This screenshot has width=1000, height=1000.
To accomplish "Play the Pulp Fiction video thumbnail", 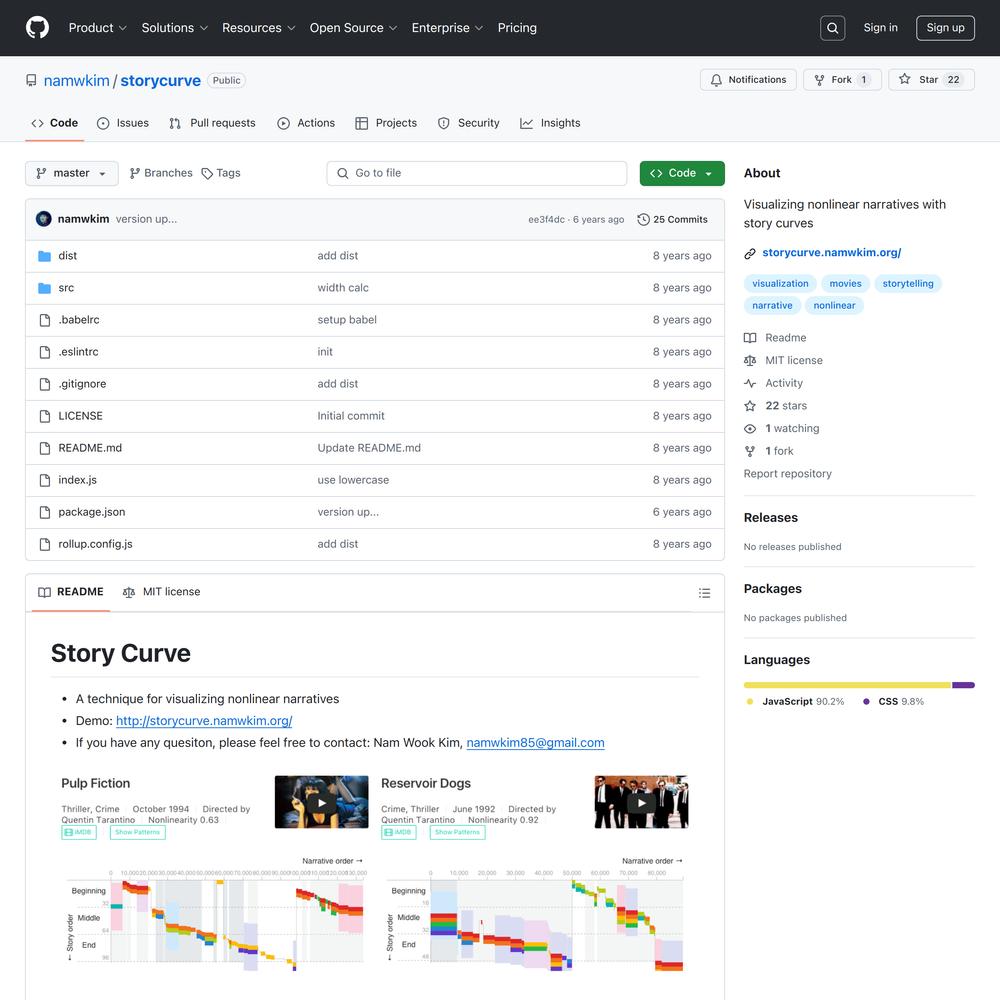I will pos(321,802).
